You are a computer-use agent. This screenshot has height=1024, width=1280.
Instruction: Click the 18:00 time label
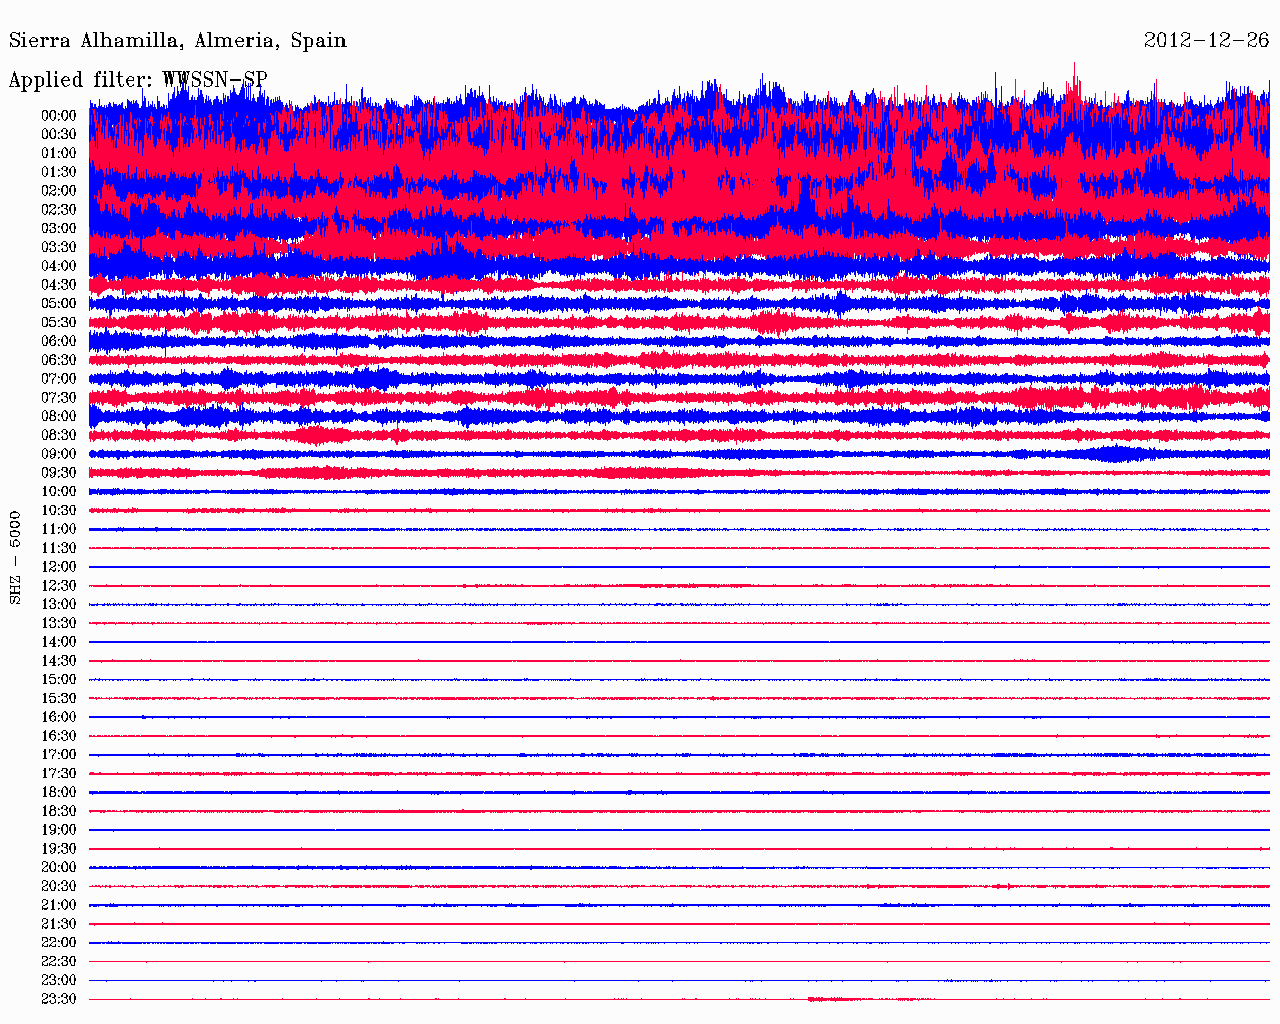coord(59,793)
